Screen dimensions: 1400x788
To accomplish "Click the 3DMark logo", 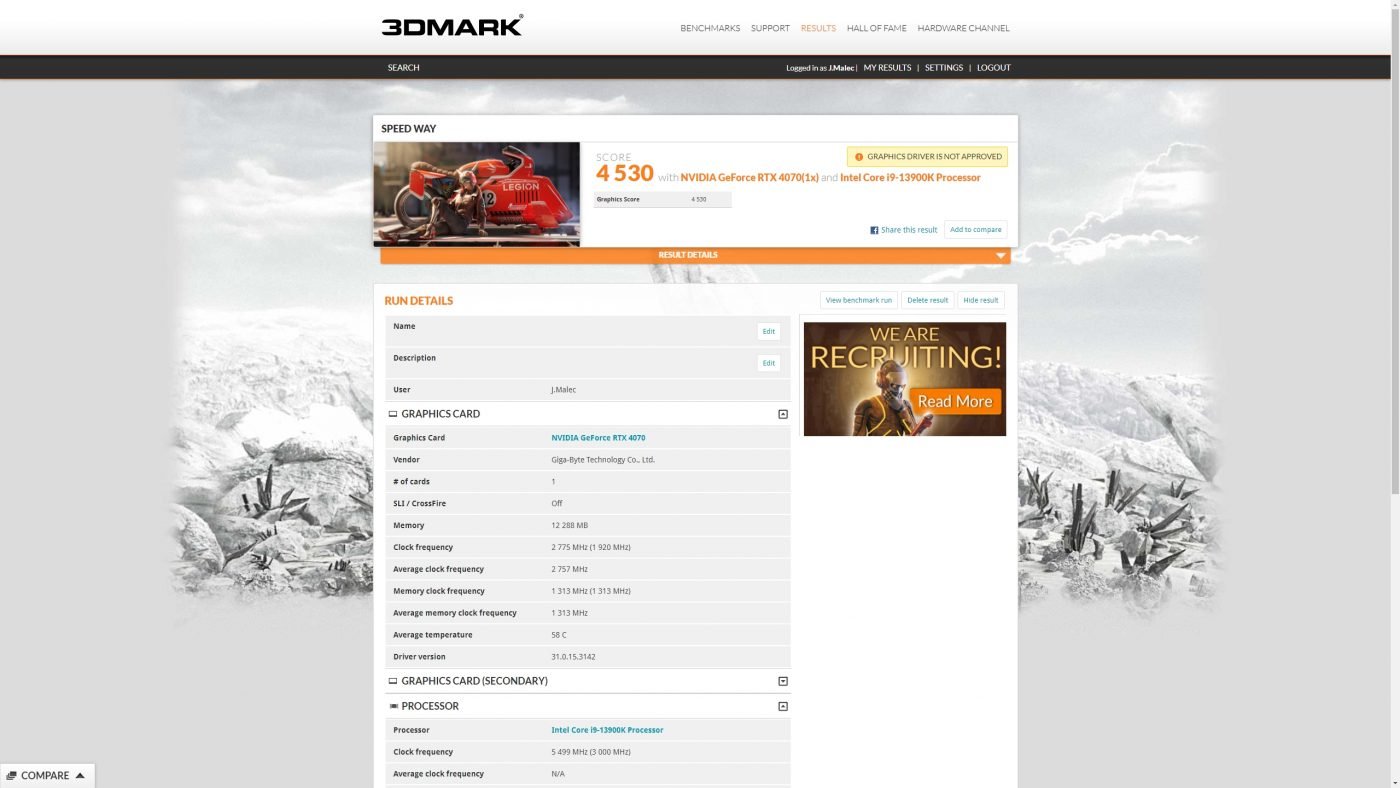I will 452,26.
